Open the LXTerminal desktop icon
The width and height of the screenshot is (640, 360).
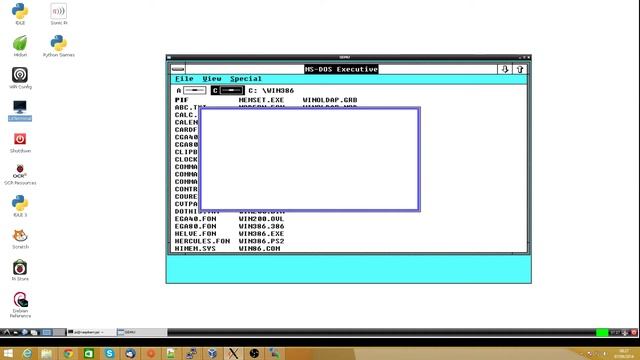pos(20,110)
